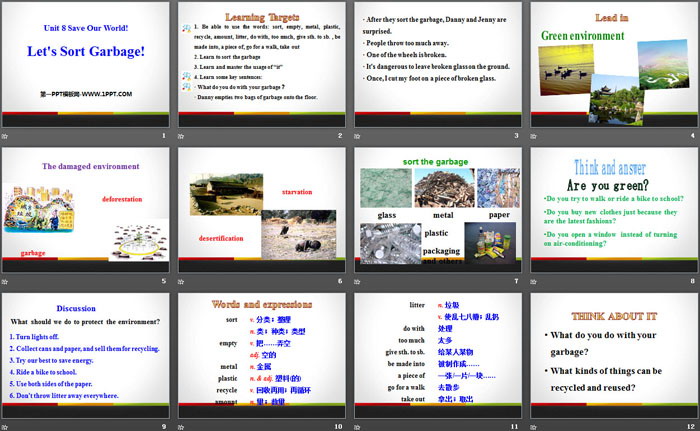Click the slide number 8 label
700x431 pixels.
pyautogui.click(x=692, y=281)
